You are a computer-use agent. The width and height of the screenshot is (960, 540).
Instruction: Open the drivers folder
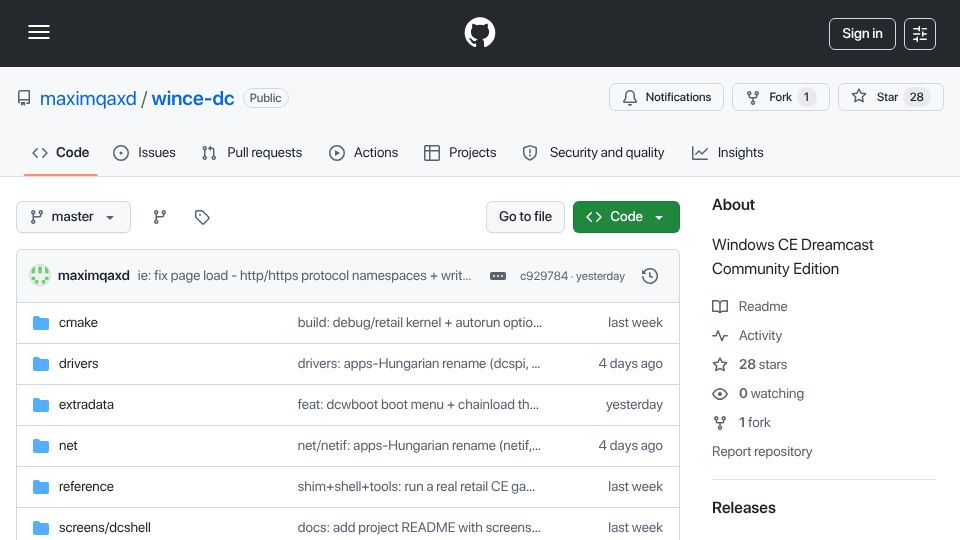click(78, 364)
